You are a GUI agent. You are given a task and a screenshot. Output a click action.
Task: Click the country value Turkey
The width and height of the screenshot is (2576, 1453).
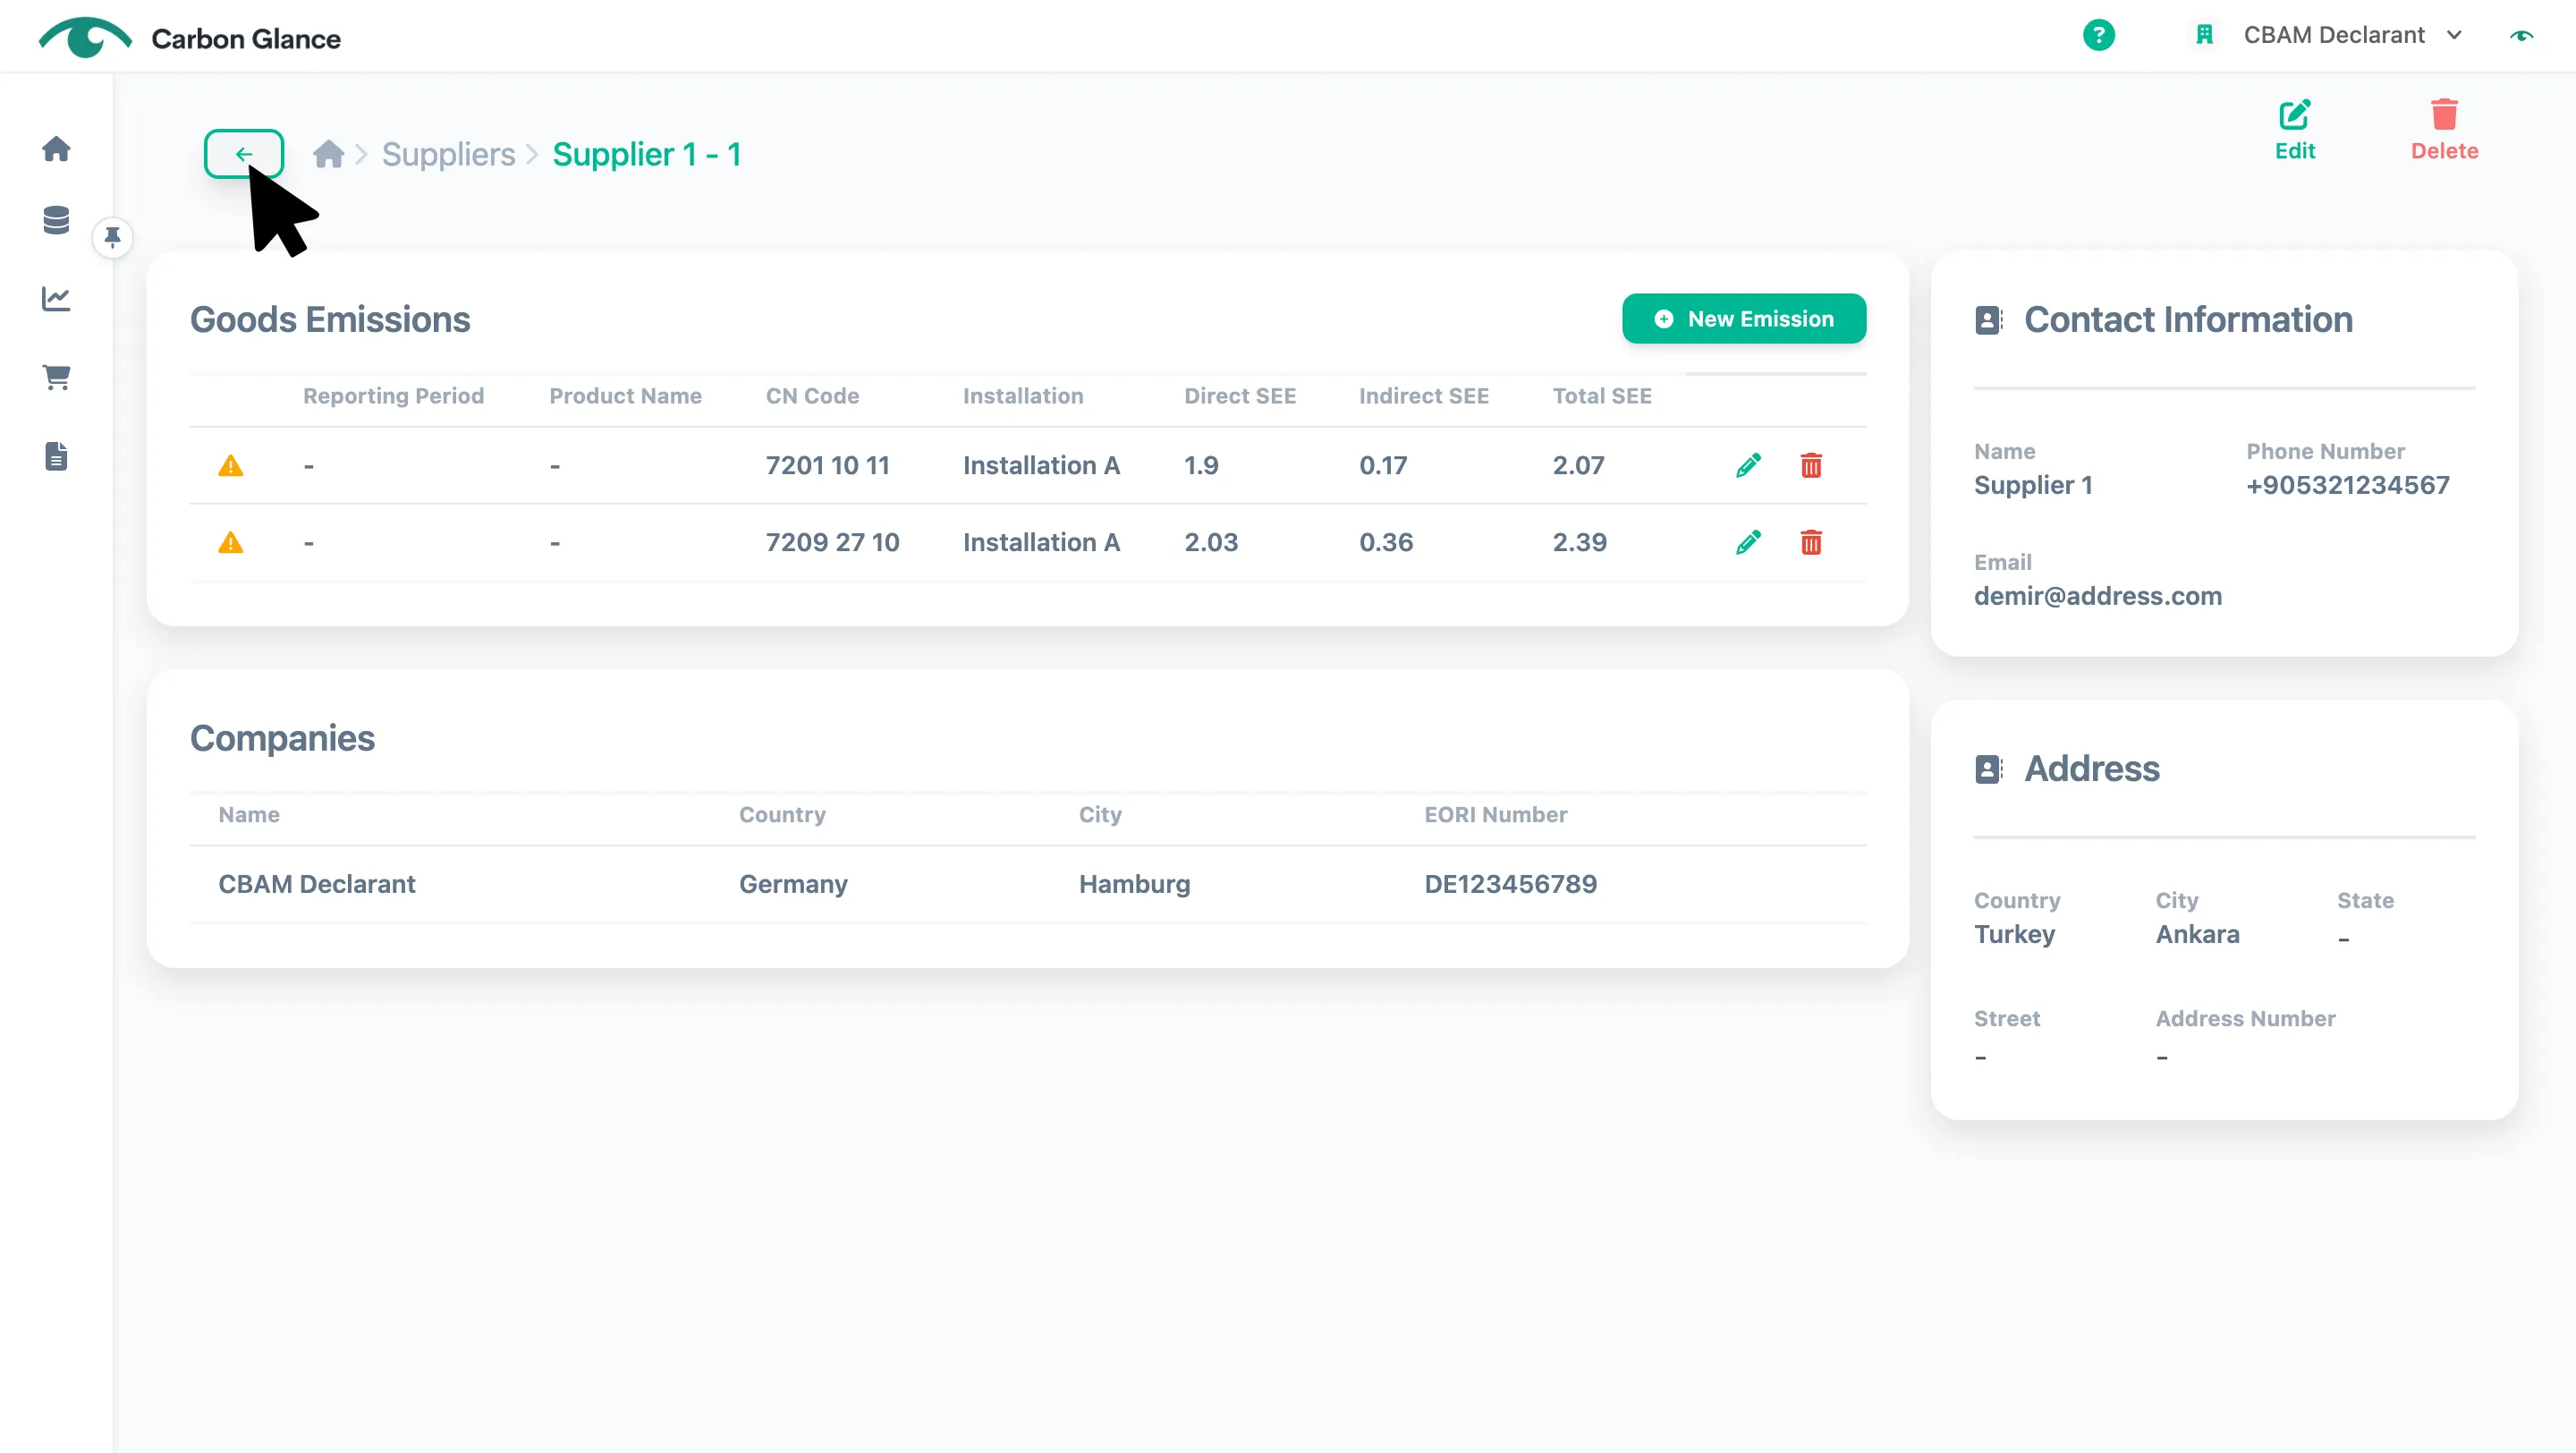point(2014,934)
